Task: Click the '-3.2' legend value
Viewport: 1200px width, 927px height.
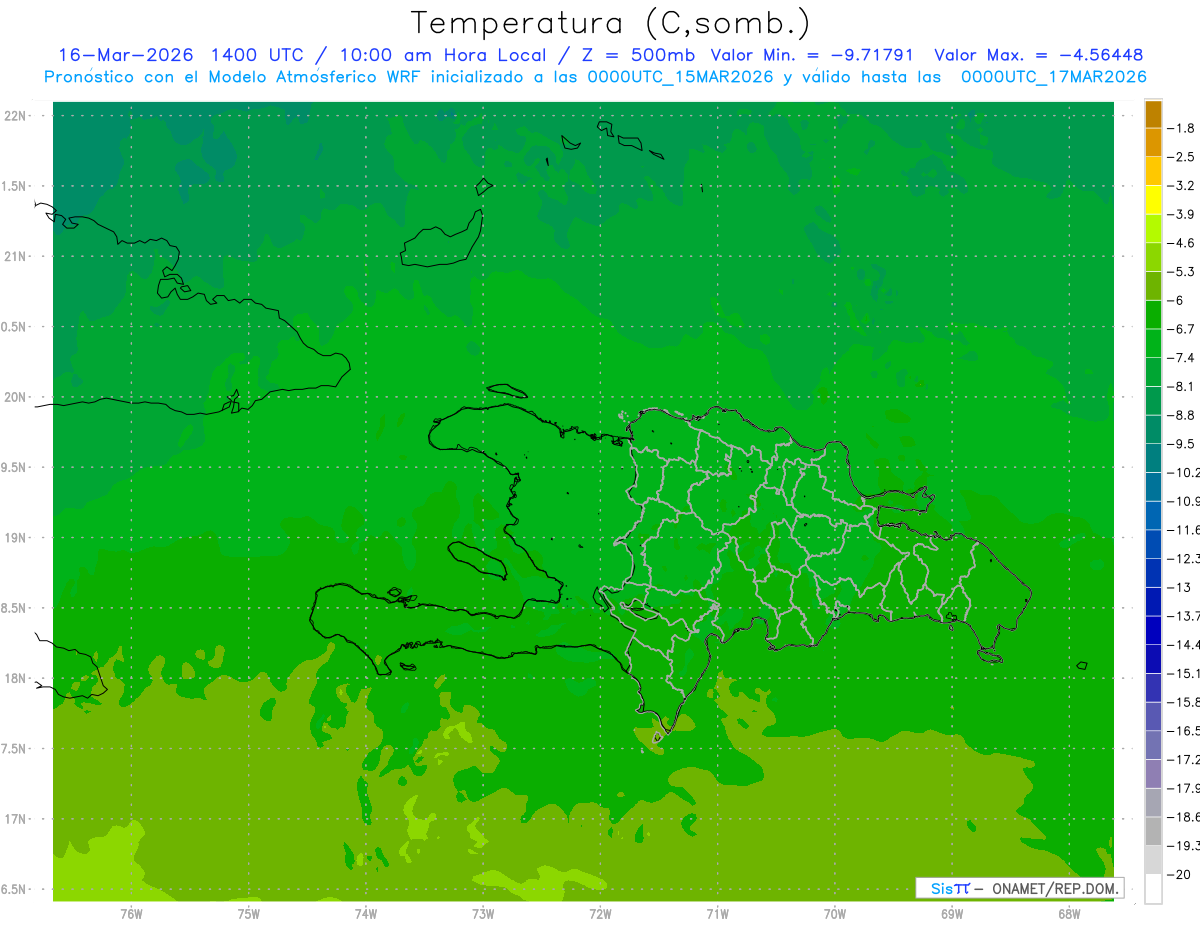Action: [1182, 186]
